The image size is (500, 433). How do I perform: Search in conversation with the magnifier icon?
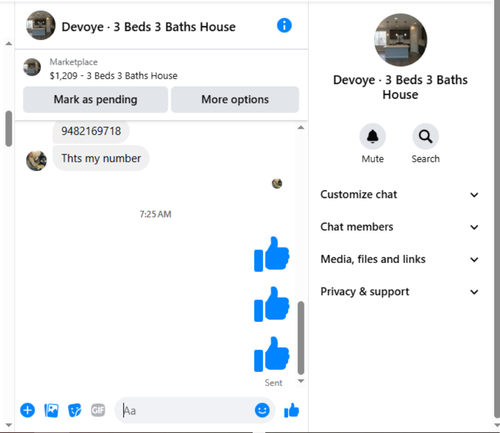[x=425, y=136]
